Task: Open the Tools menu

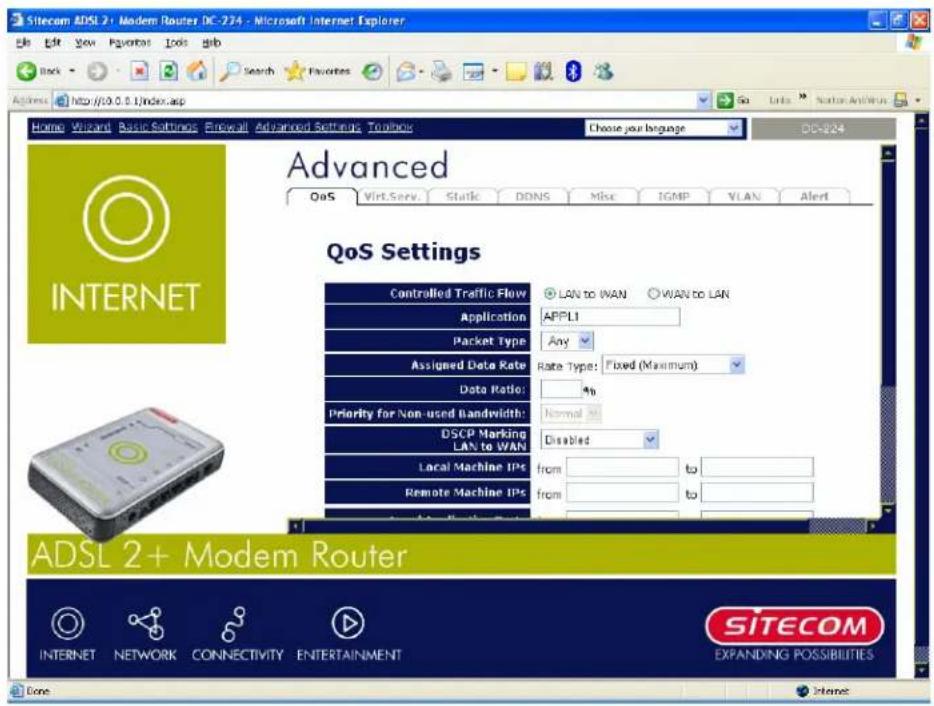Action: [176, 43]
